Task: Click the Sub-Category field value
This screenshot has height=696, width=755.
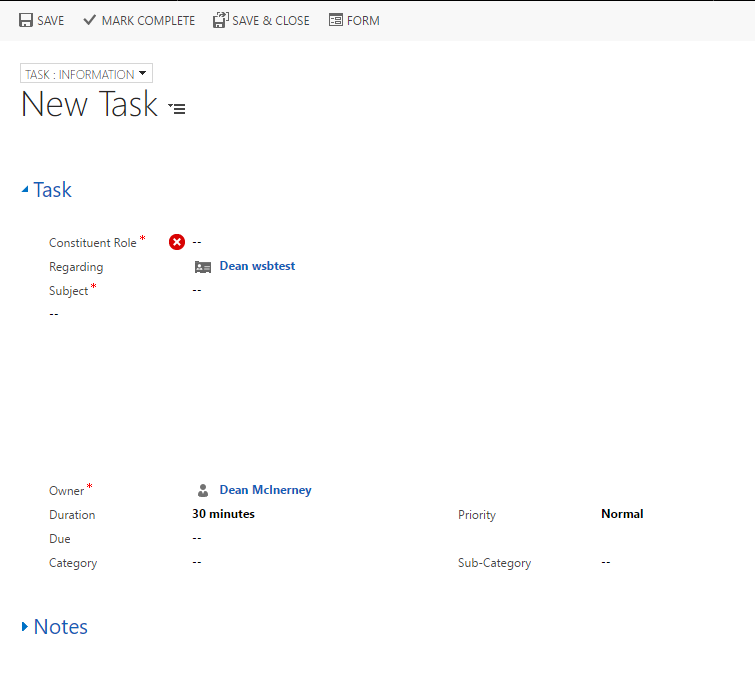Action: click(x=606, y=562)
